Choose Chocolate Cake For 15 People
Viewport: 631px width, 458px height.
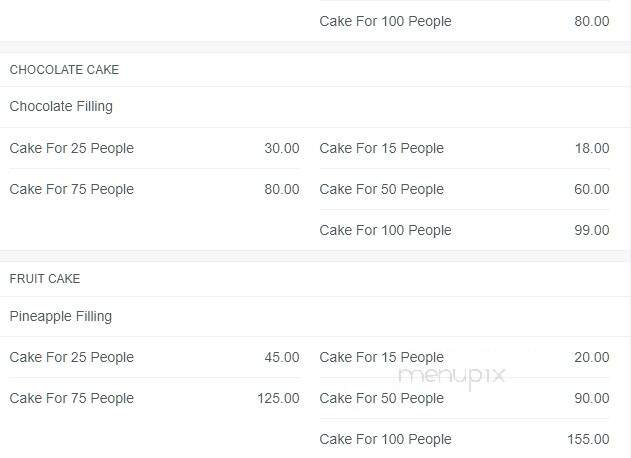(382, 148)
